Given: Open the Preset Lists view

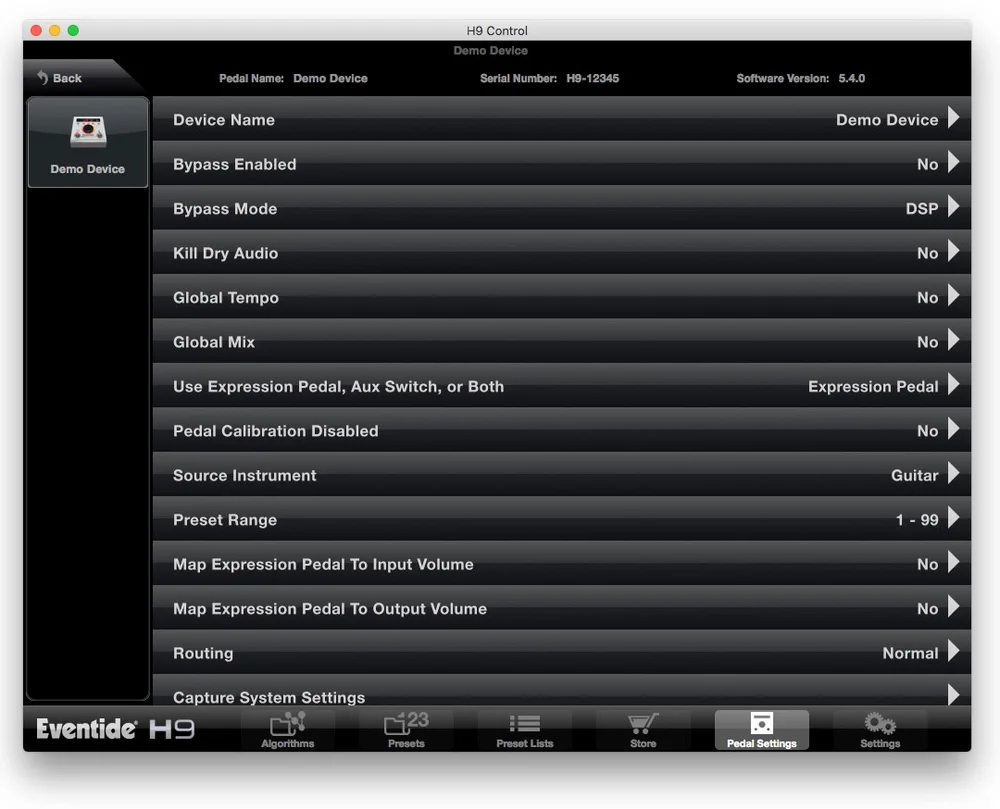Looking at the screenshot, I should coord(525,729).
